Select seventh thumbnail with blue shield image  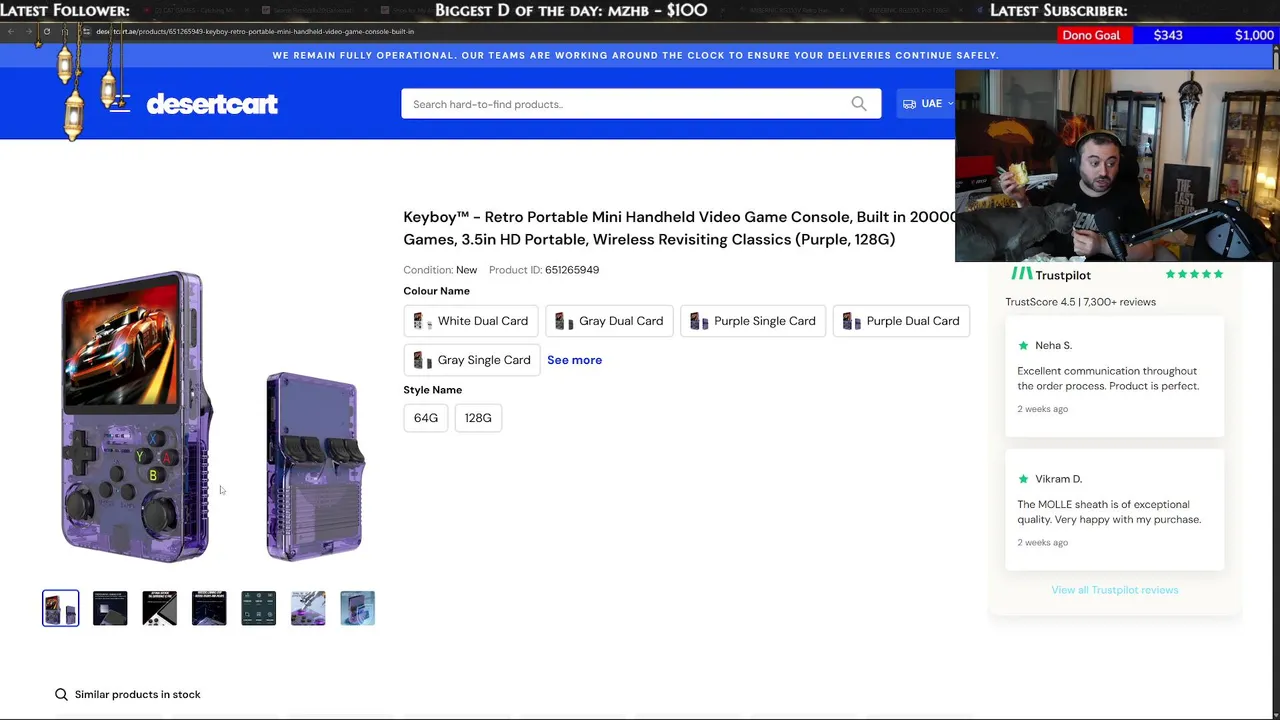click(x=357, y=608)
